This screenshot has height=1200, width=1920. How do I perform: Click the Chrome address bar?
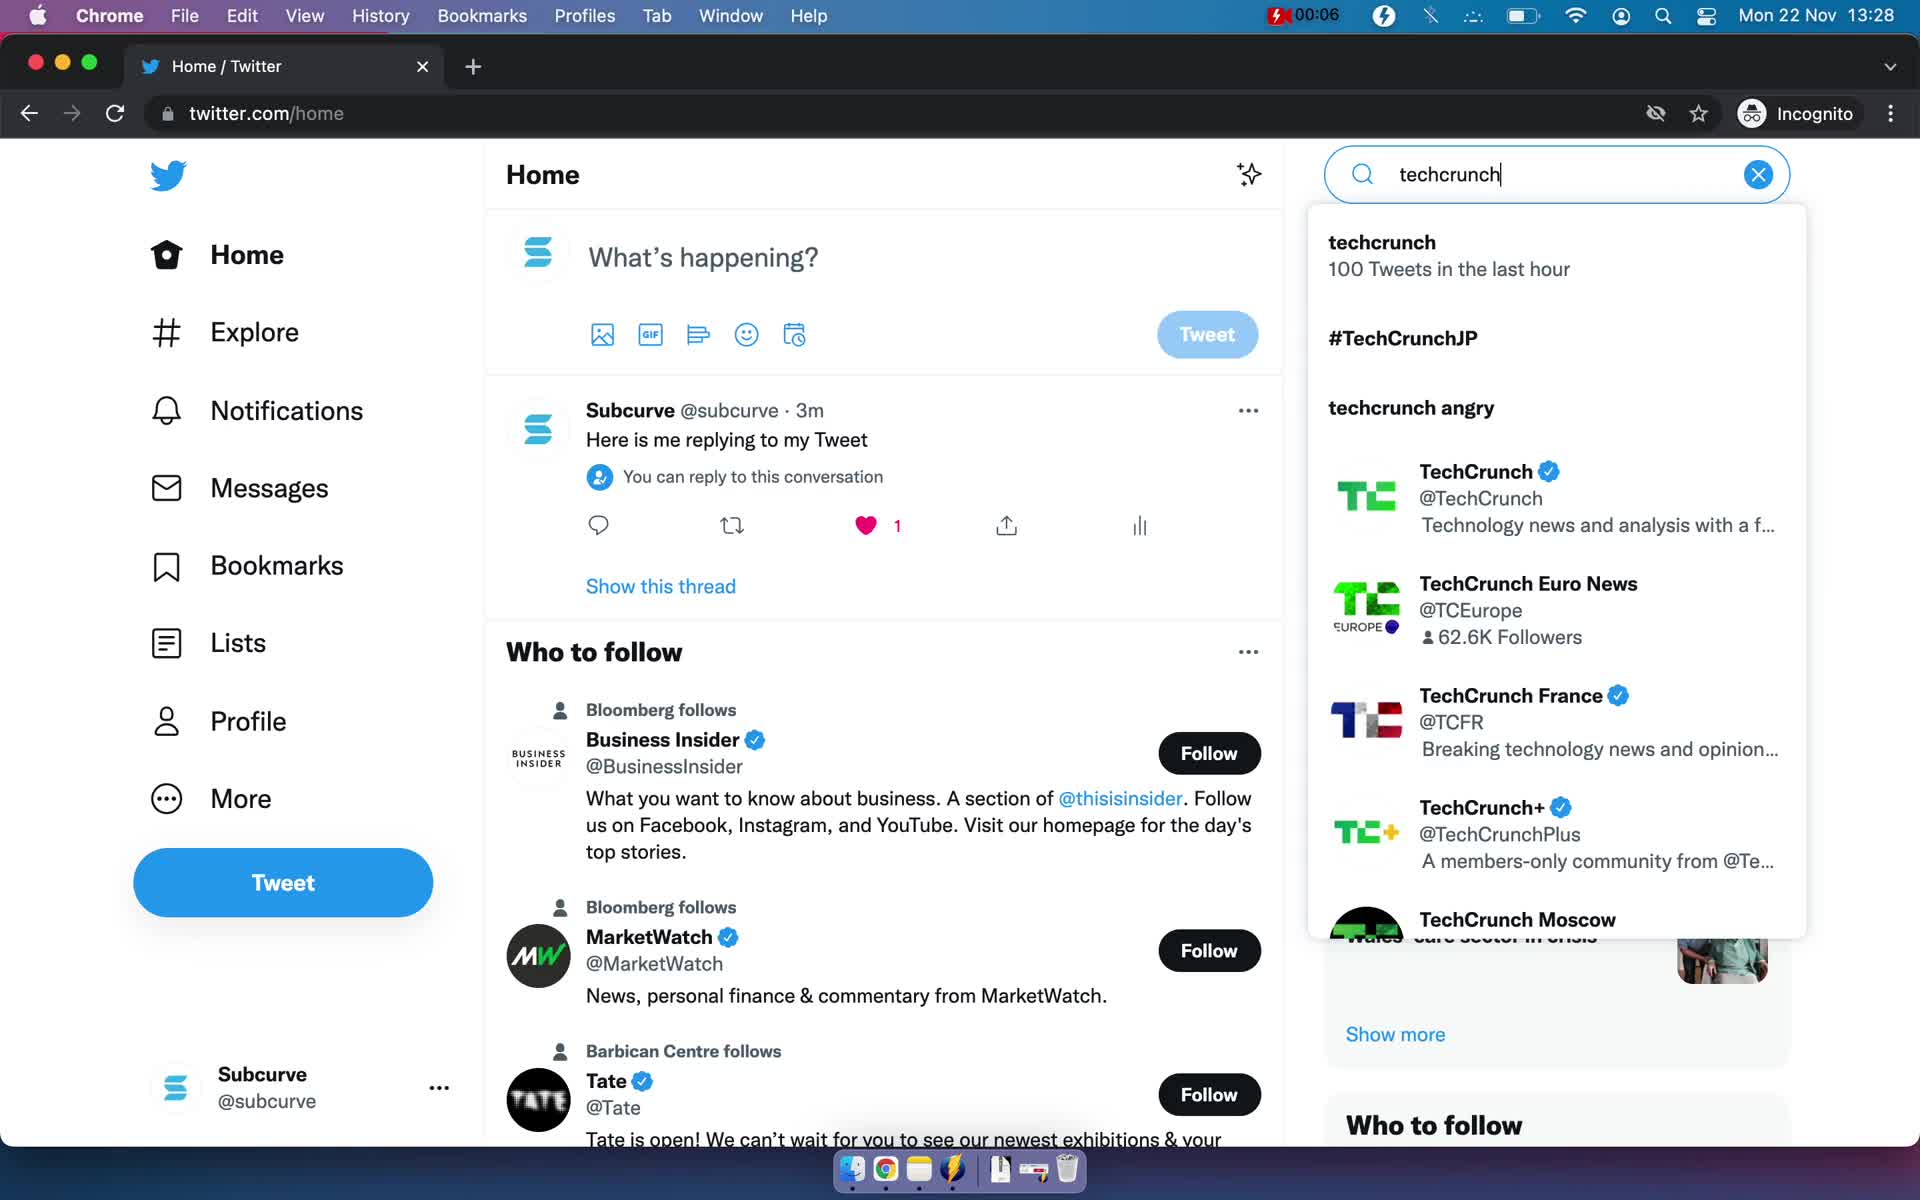click(x=890, y=114)
